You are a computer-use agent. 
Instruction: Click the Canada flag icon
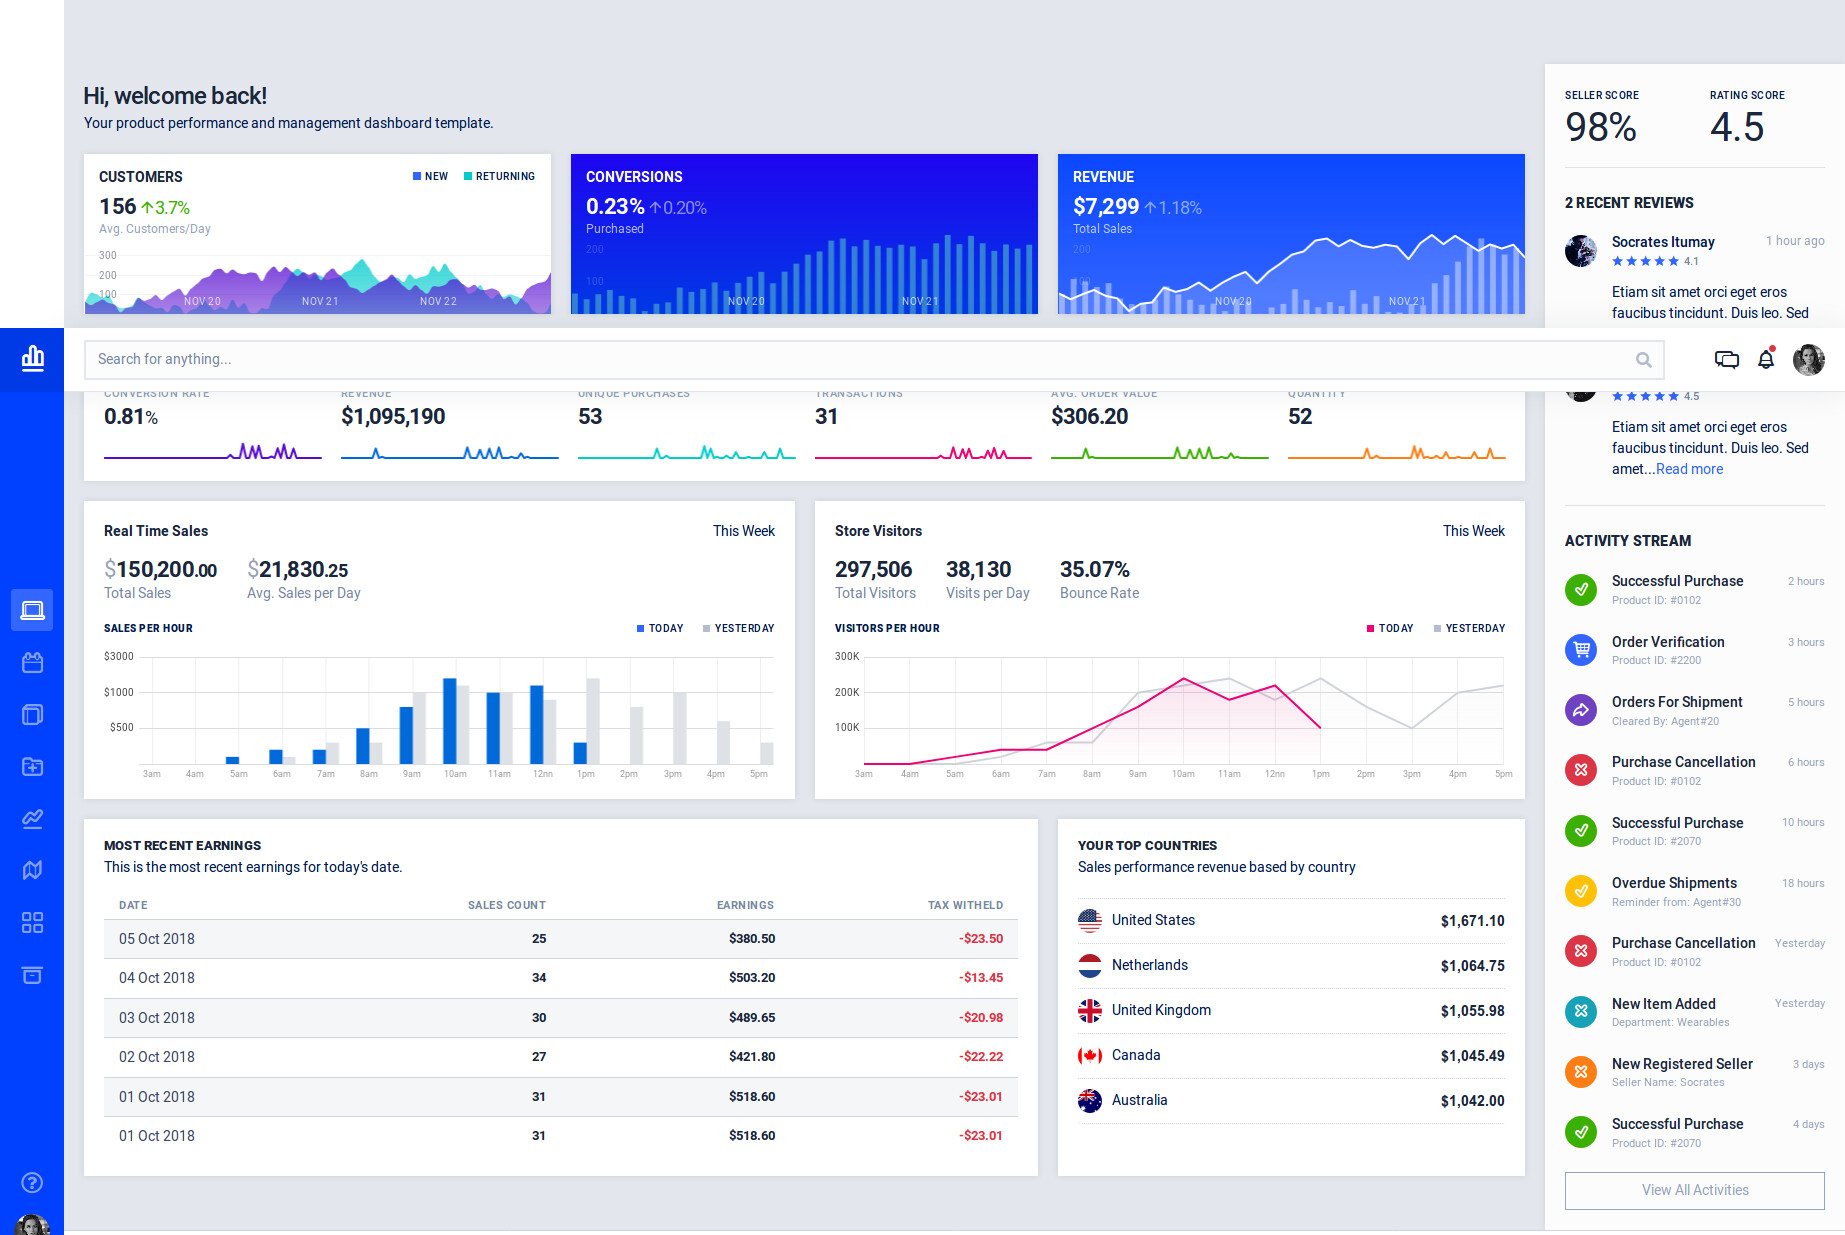[x=1090, y=1055]
